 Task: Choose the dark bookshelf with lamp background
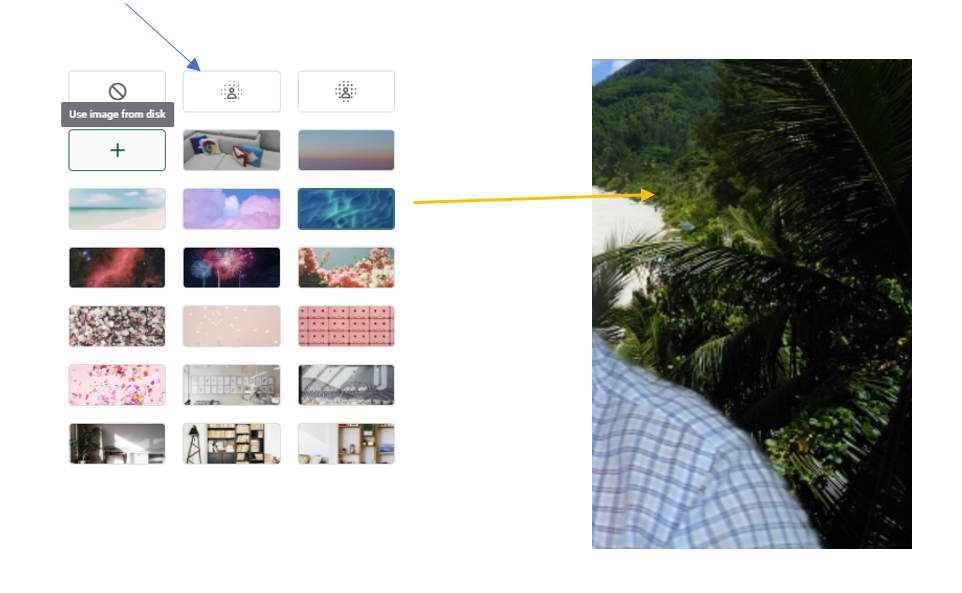point(231,443)
